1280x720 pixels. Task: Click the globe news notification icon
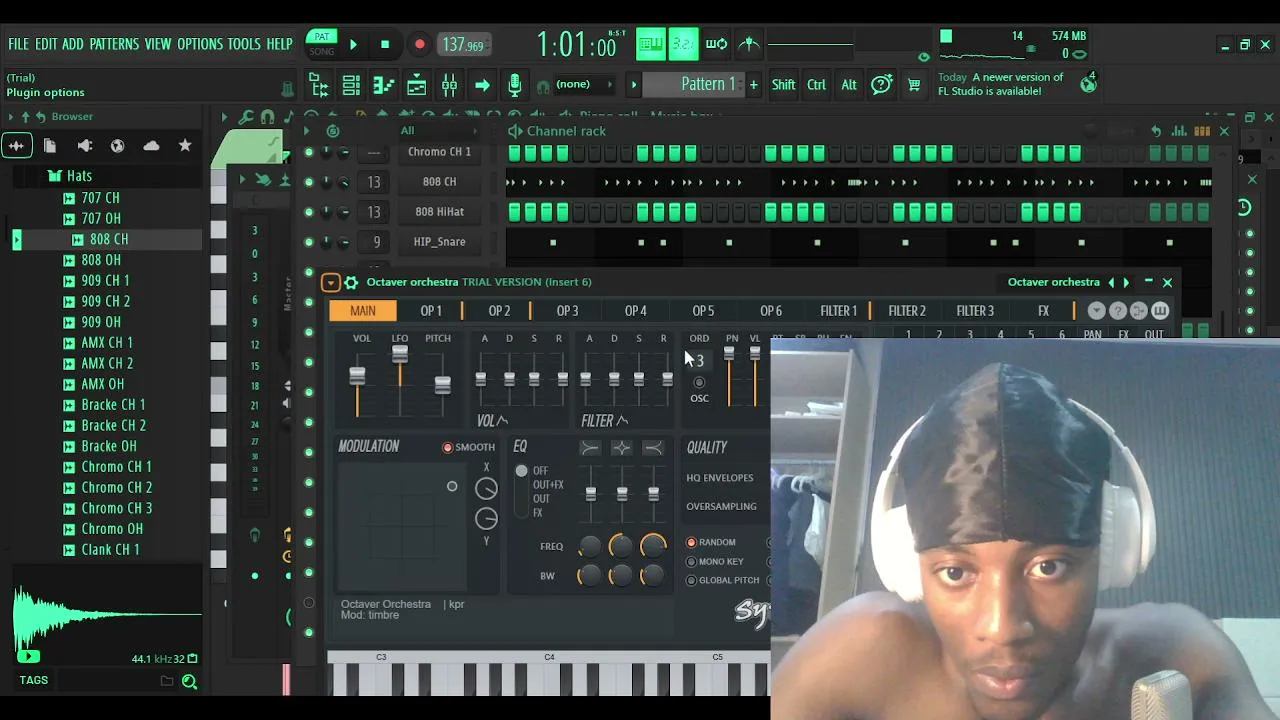tap(1088, 84)
